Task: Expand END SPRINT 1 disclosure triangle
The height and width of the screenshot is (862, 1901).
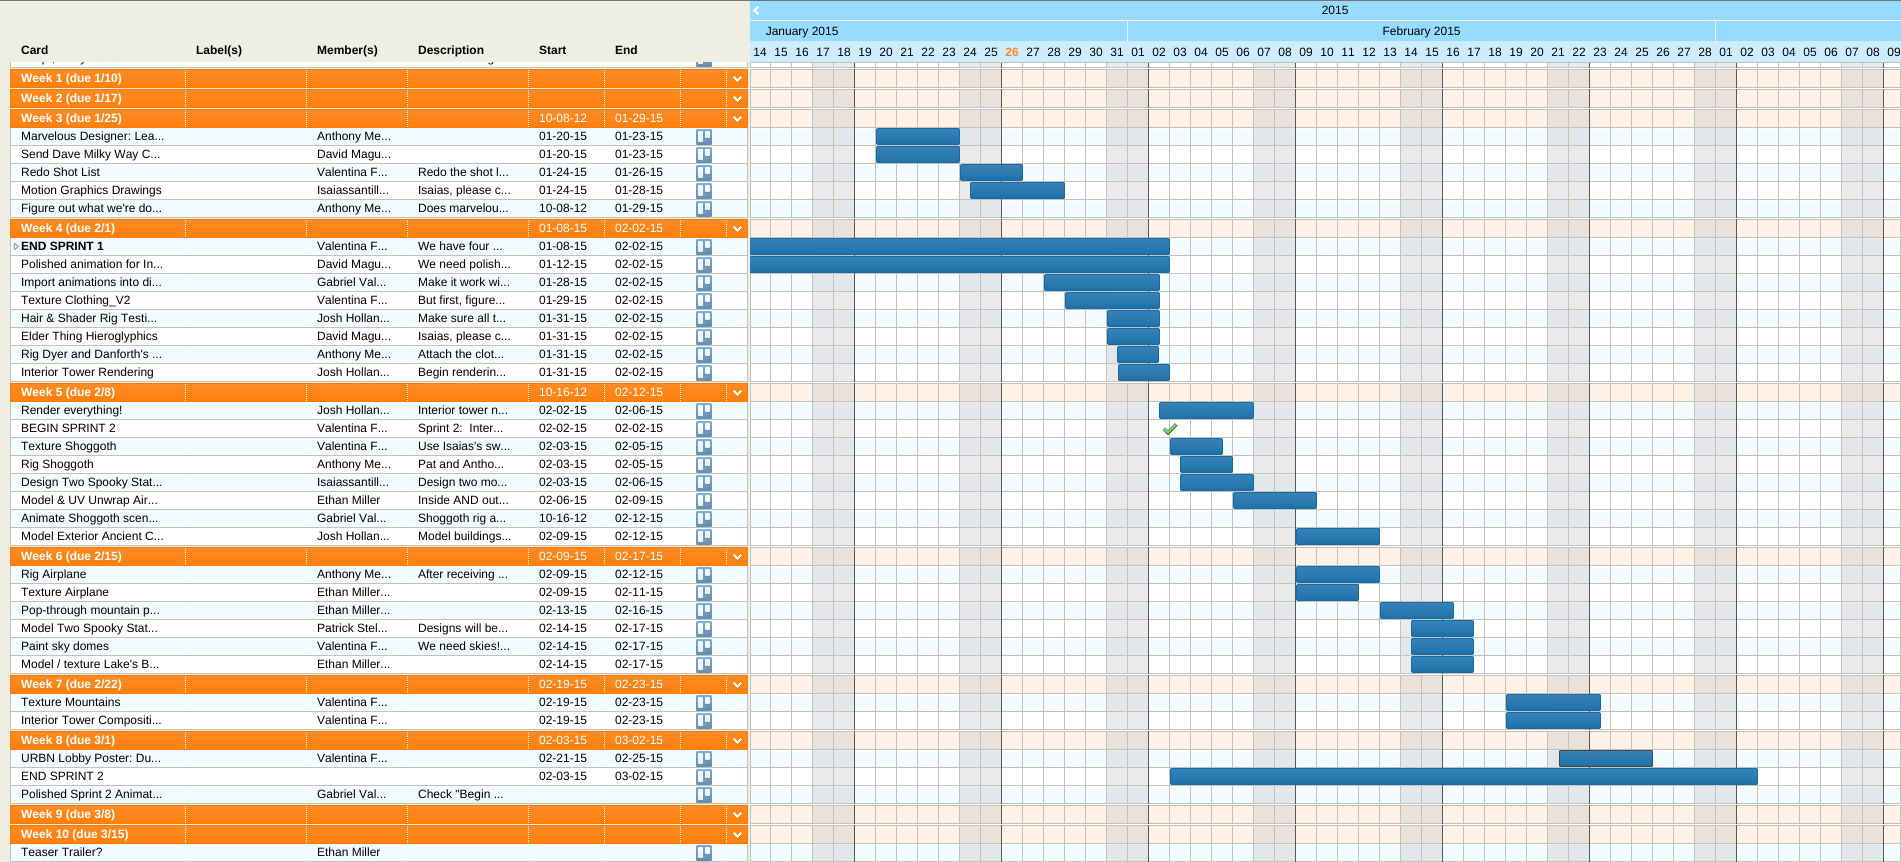Action: 15,247
